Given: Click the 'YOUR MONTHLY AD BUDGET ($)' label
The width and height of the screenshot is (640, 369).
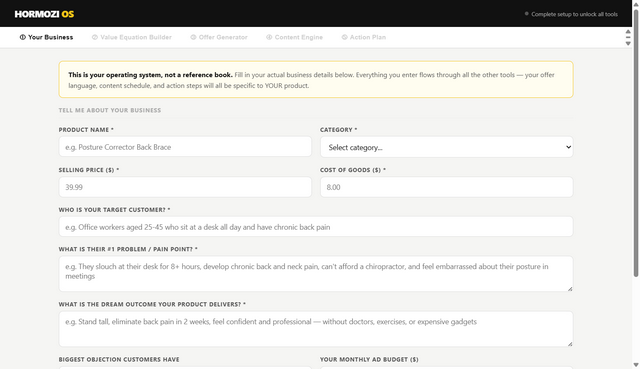Looking at the screenshot, I should 369,360.
